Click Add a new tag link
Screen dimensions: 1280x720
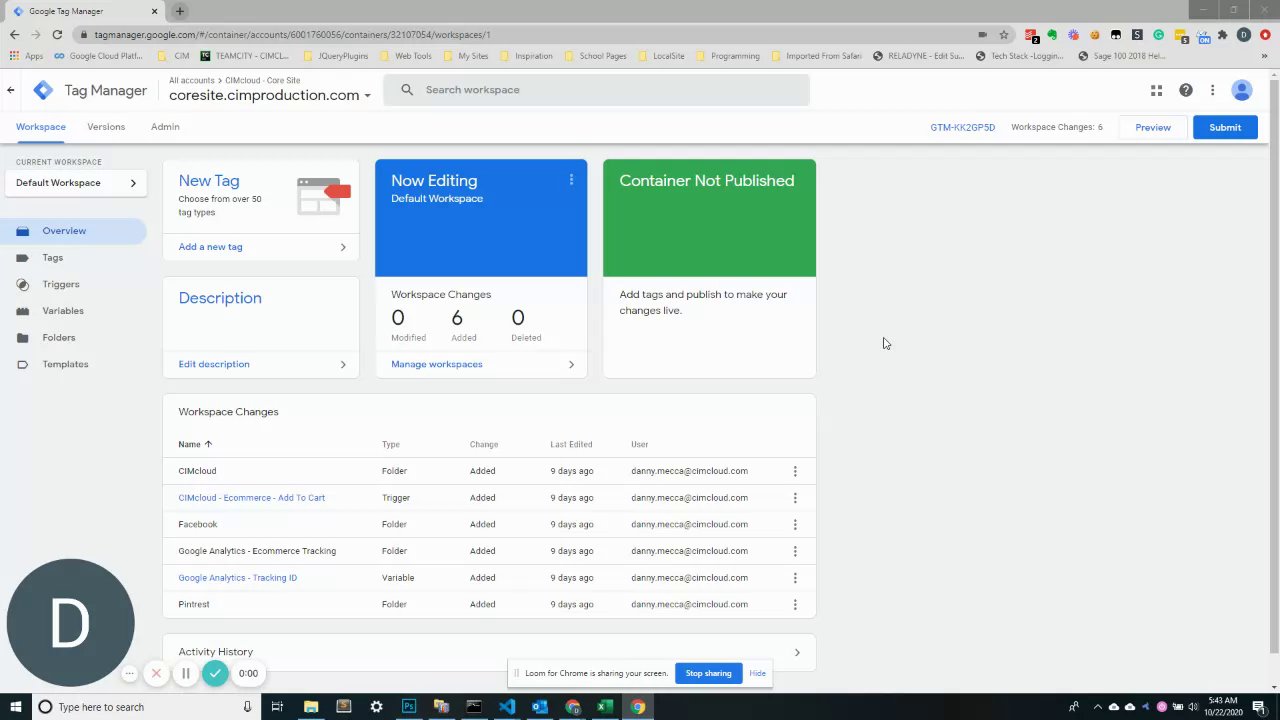[210, 247]
